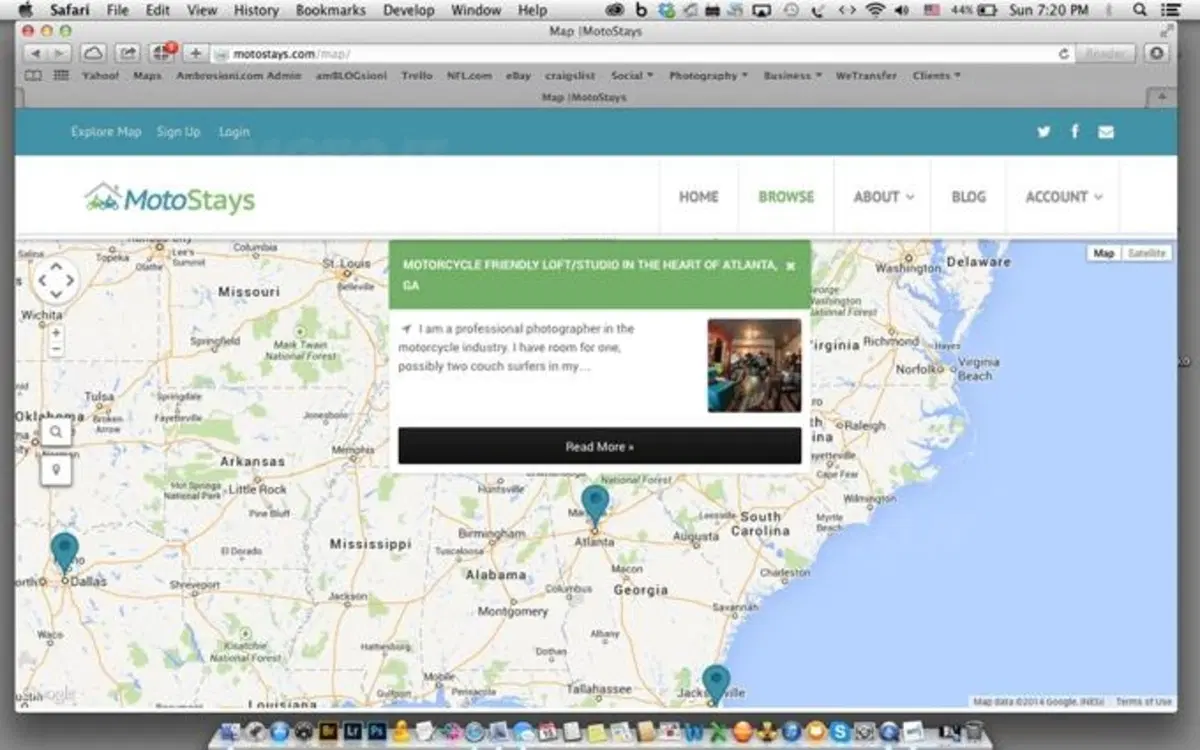Zoom out on the map

tap(56, 349)
